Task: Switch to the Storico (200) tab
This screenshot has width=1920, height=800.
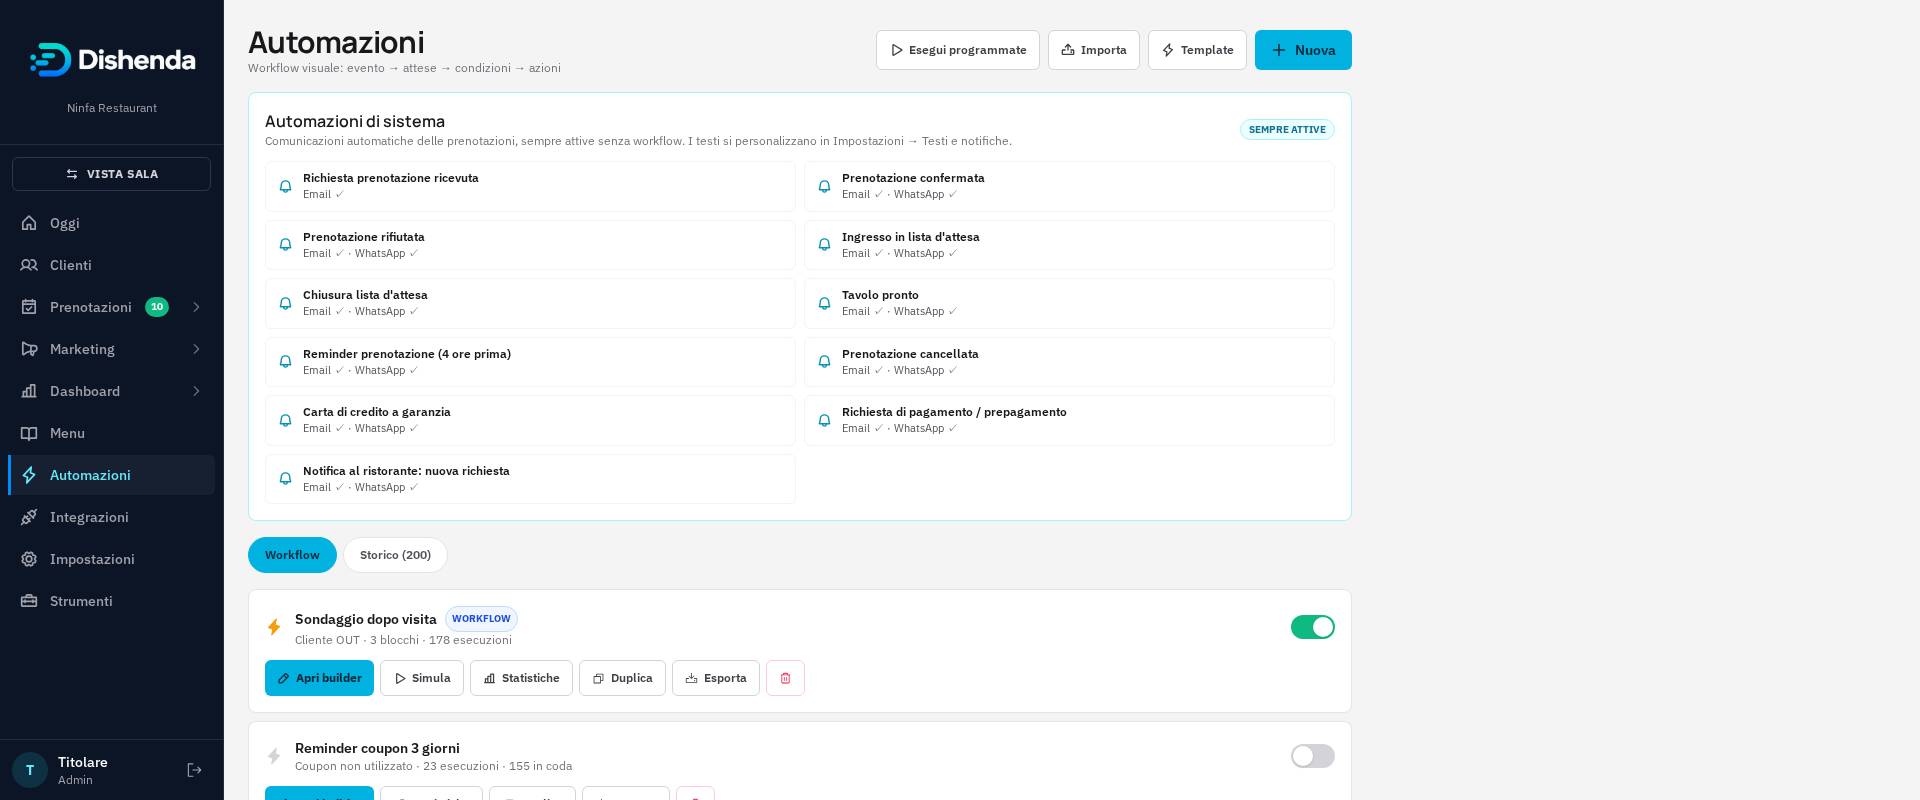Action: (x=395, y=555)
